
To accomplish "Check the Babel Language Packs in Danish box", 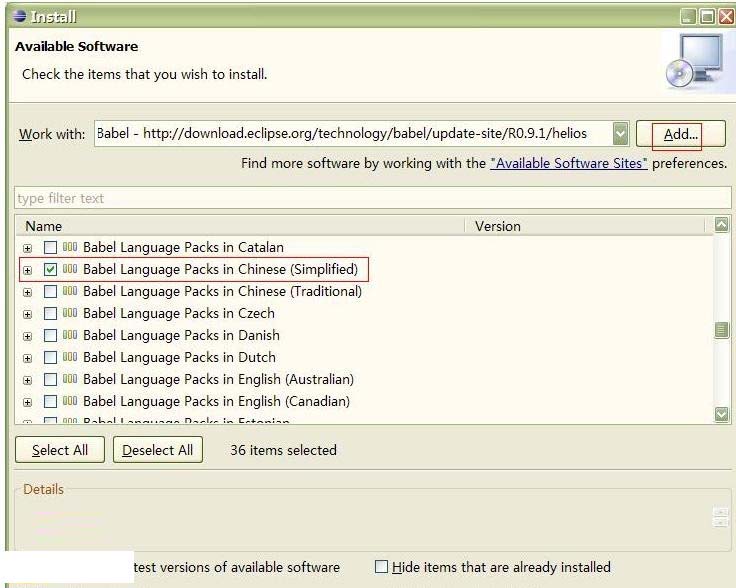I will (x=50, y=336).
